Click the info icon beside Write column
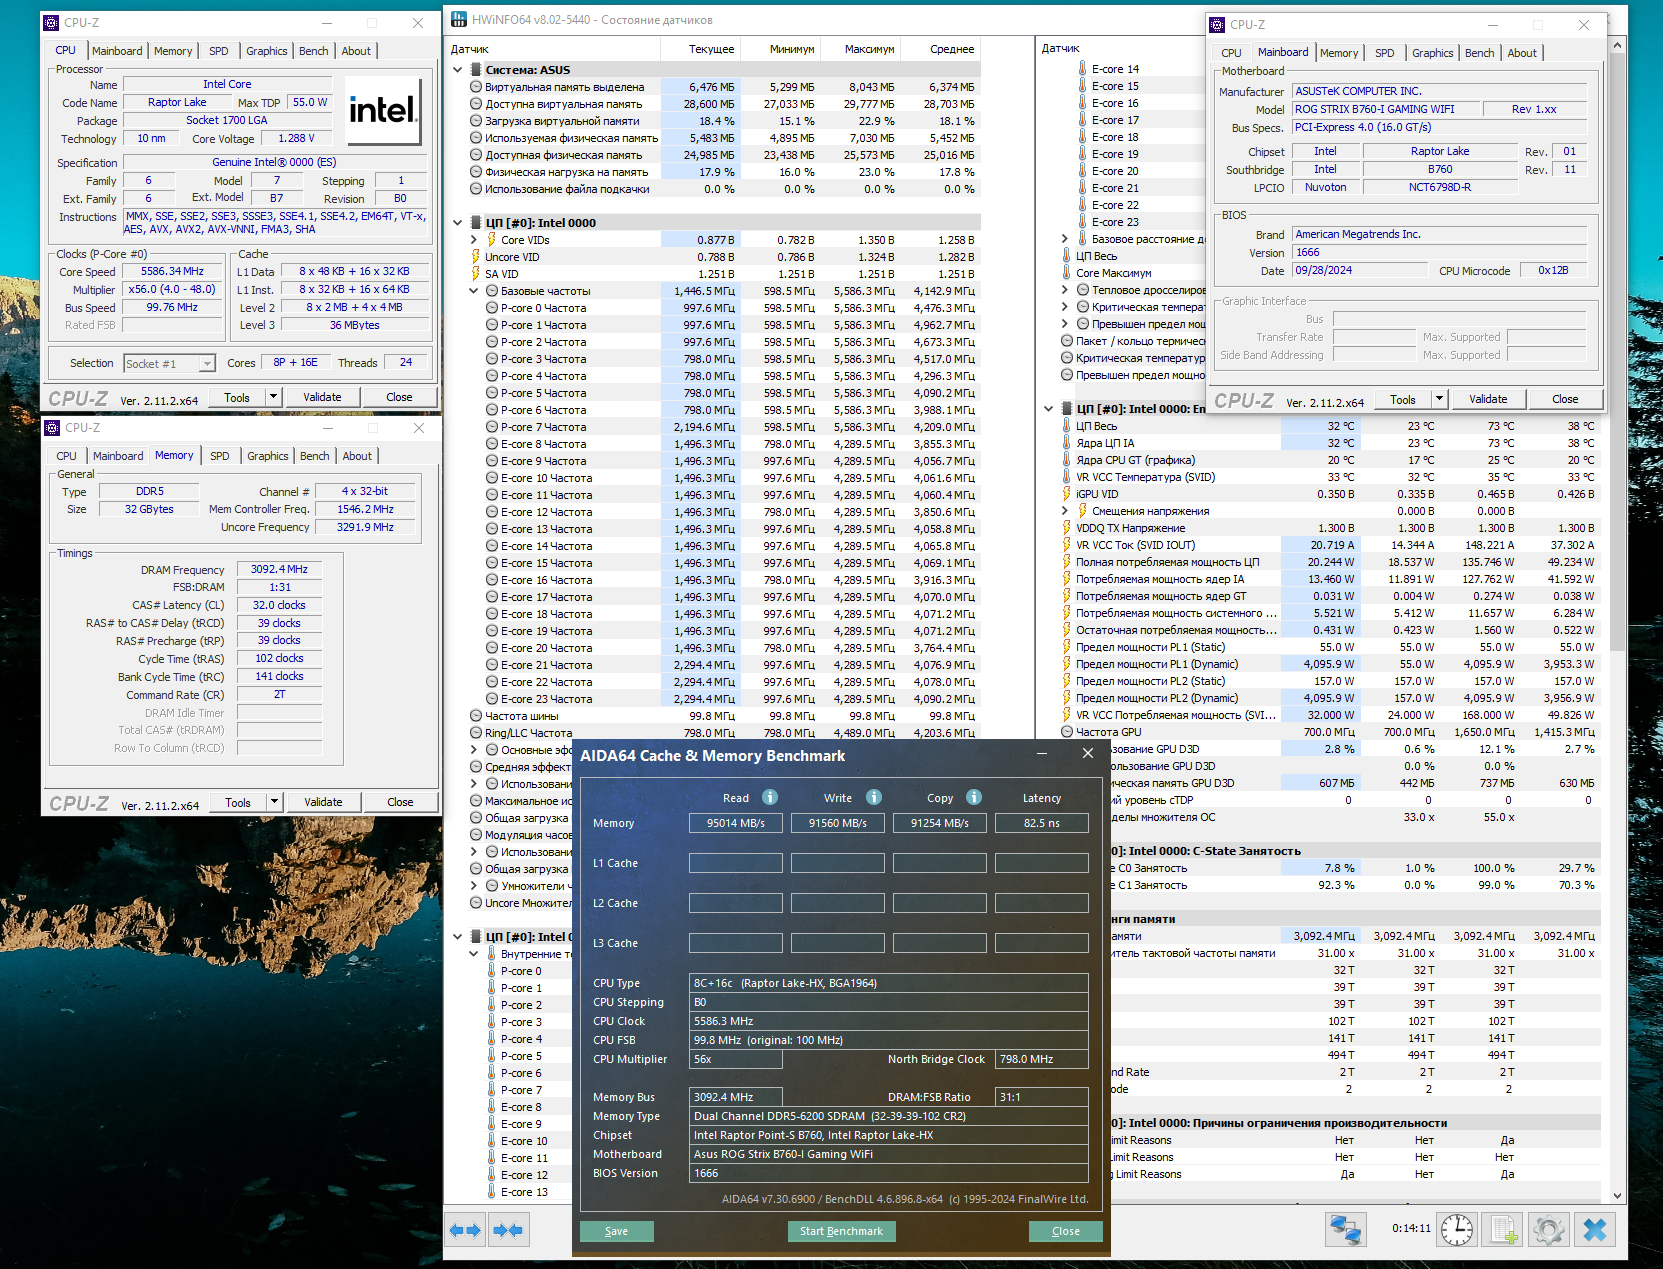The height and width of the screenshot is (1269, 1663). point(874,797)
